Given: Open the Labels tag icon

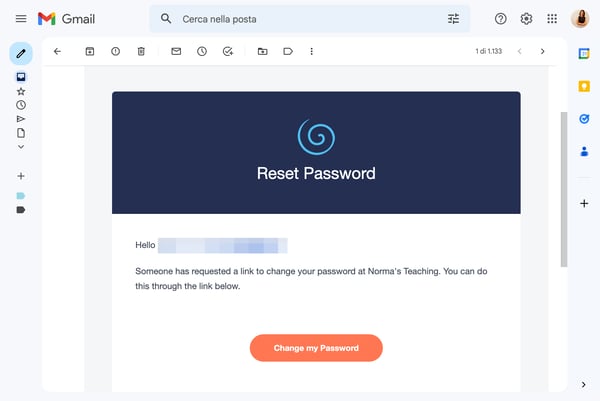Looking at the screenshot, I should click(288, 51).
